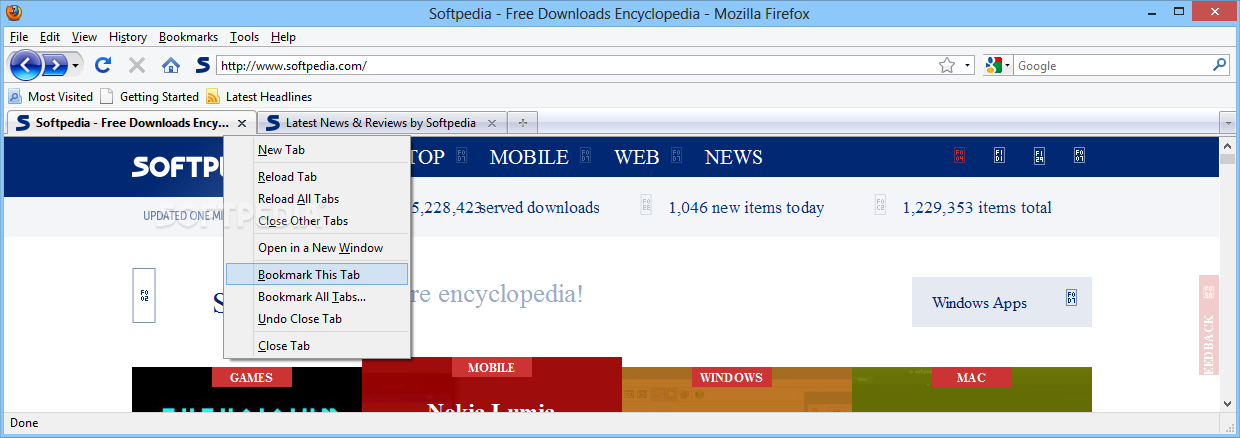
Task: Click the icon before 1,229,353 items total
Action: click(880, 206)
